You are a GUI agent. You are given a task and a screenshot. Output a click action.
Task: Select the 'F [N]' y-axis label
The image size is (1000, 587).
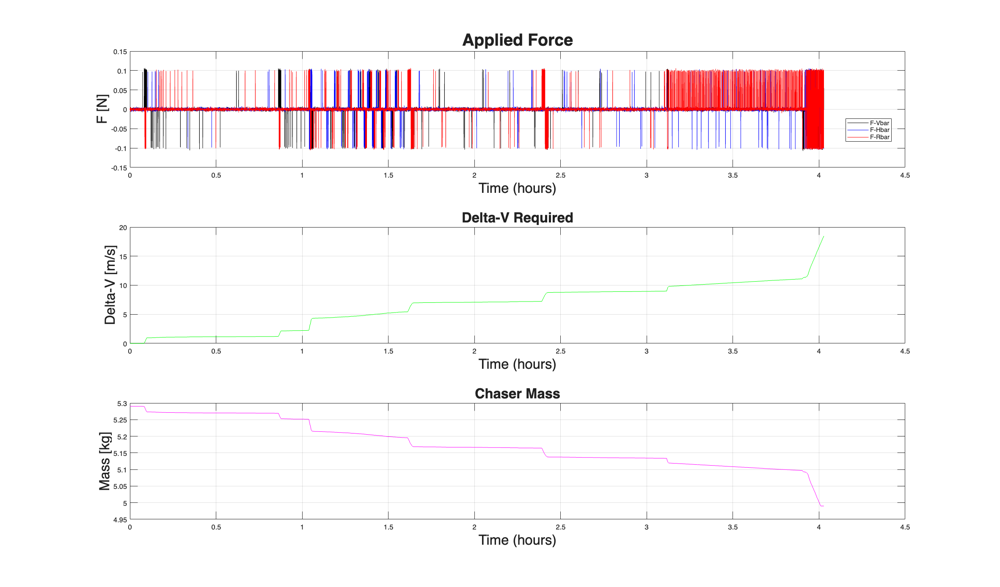click(x=103, y=110)
